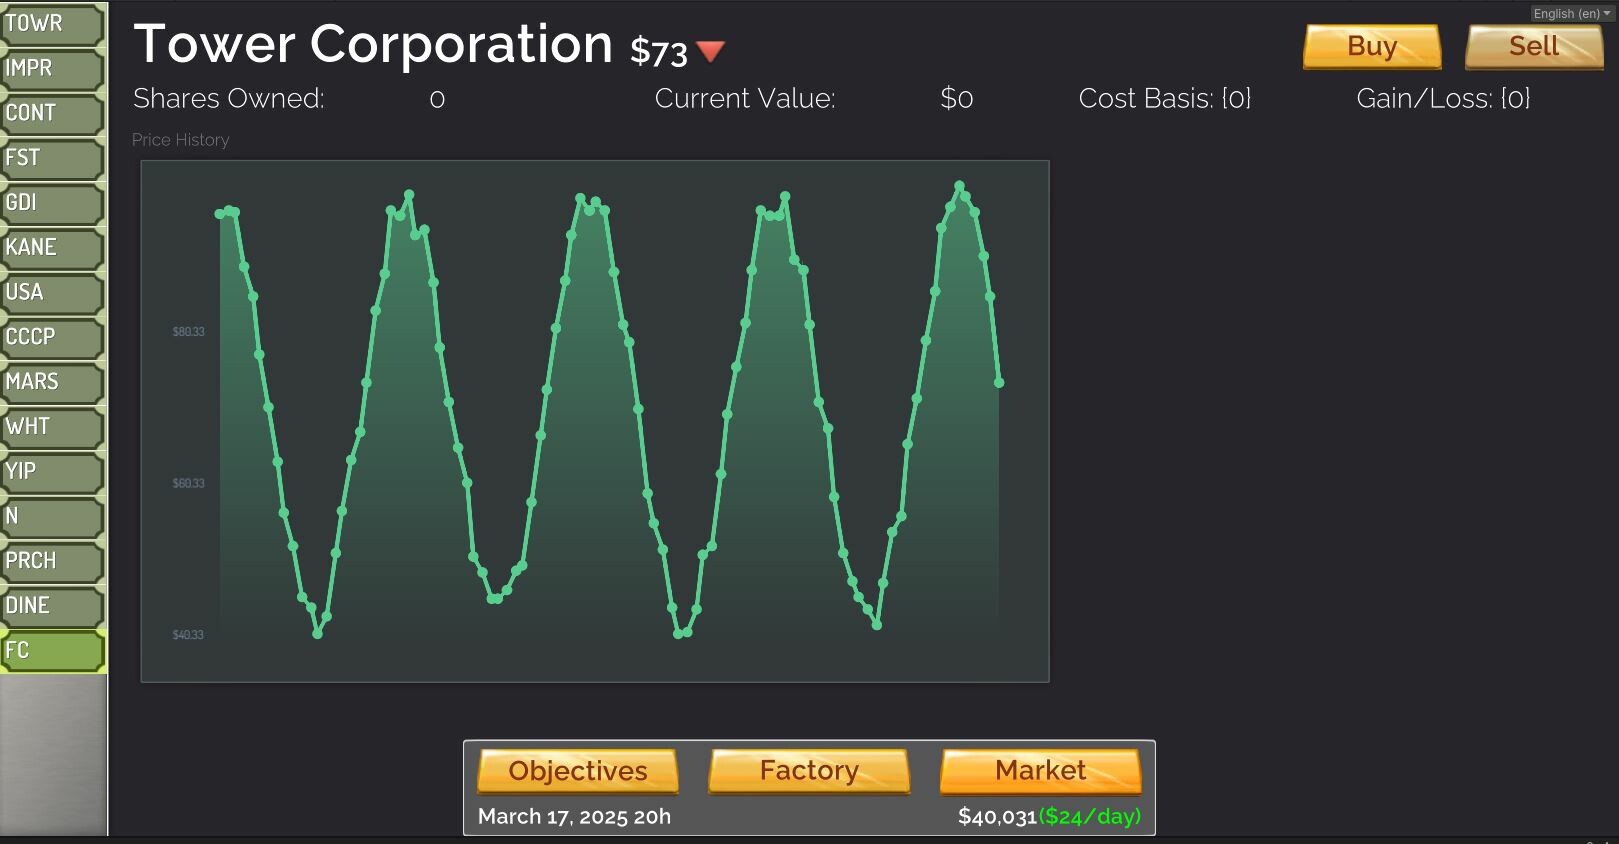Open the English language dropdown
This screenshot has height=844, width=1619.
[1571, 13]
